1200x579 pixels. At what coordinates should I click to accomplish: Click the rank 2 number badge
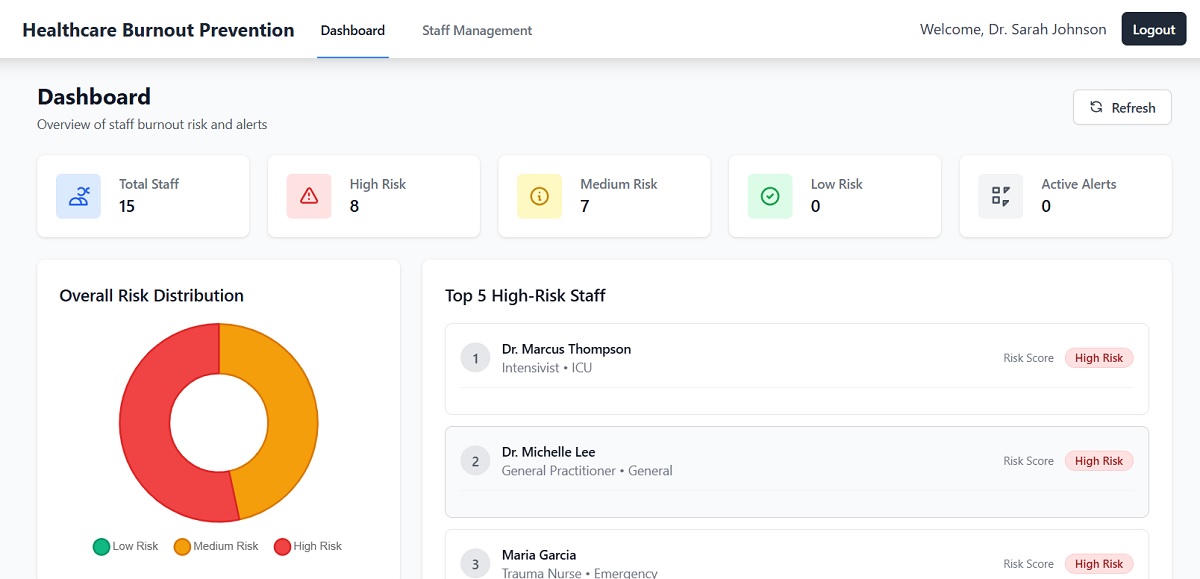(x=475, y=461)
